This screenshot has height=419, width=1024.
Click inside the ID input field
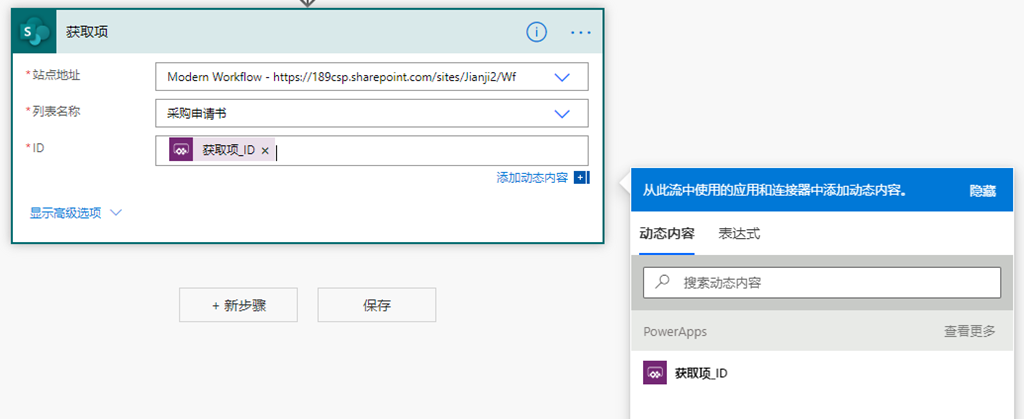(372, 151)
